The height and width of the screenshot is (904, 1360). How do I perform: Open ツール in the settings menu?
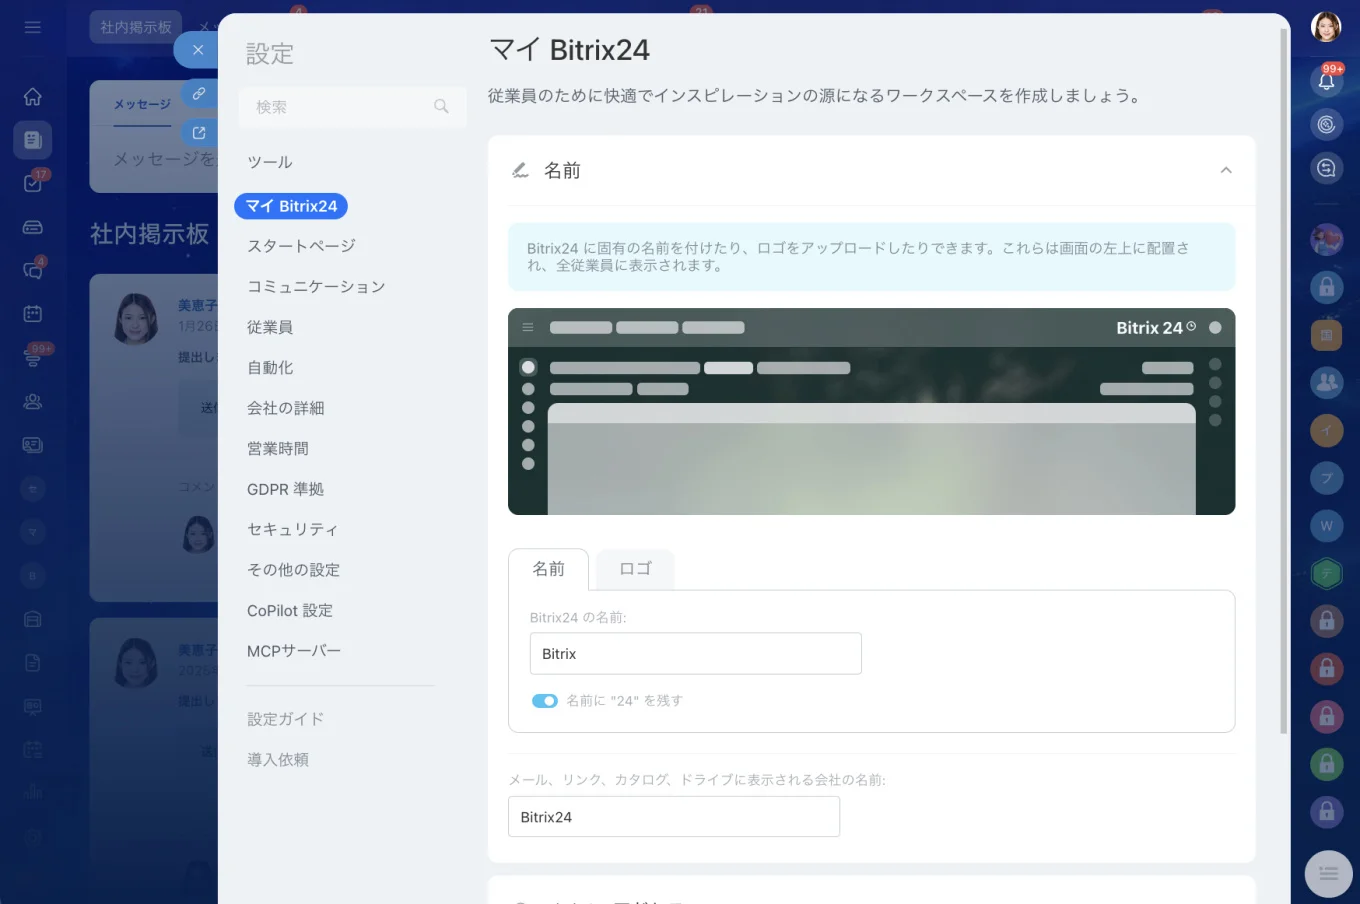coord(270,162)
